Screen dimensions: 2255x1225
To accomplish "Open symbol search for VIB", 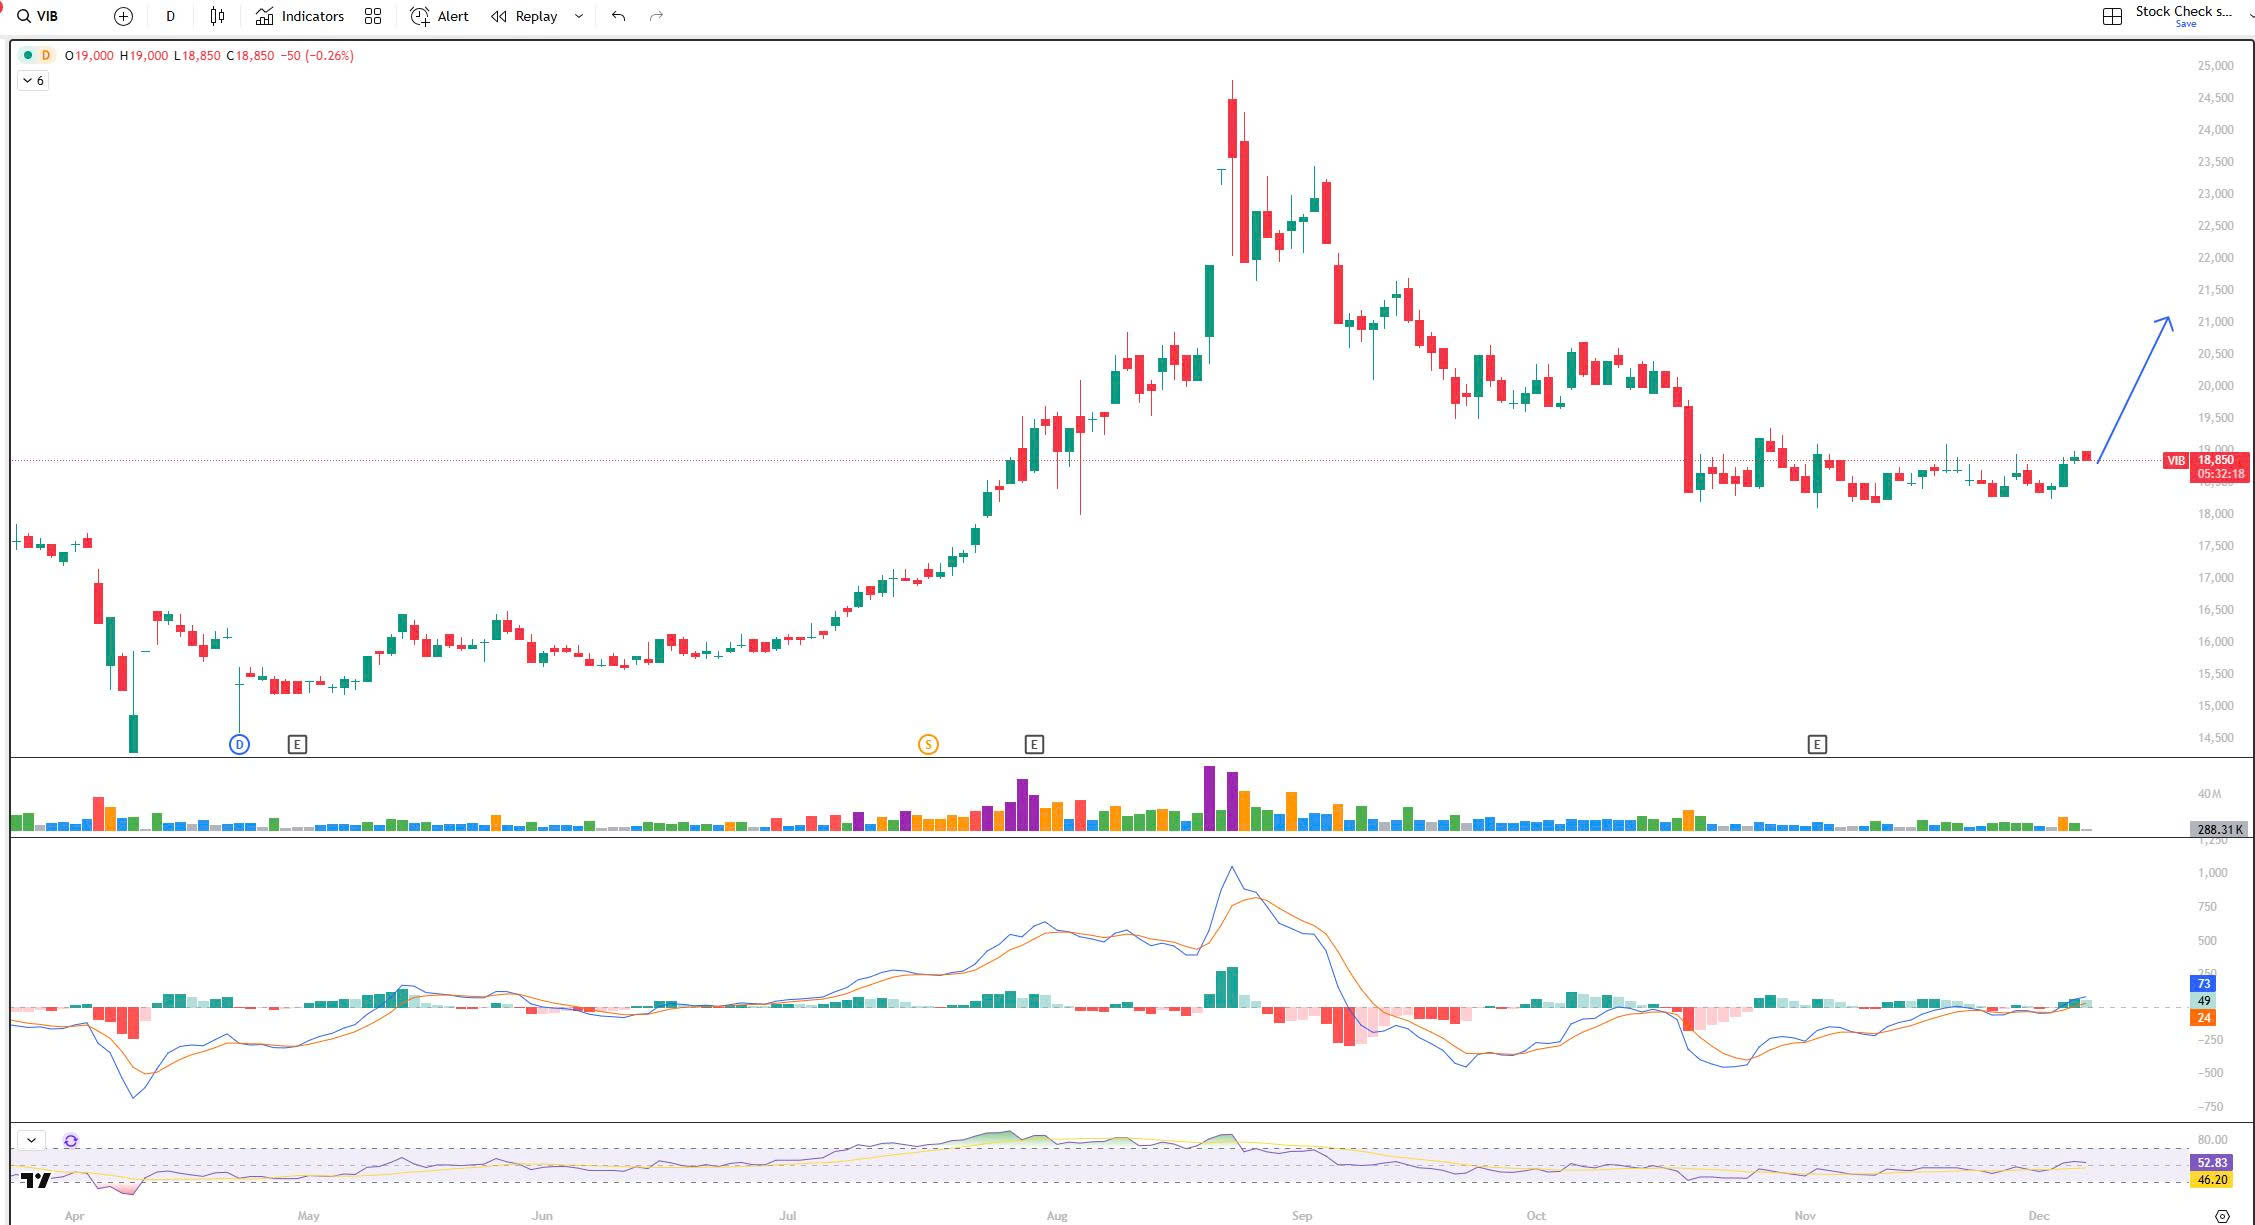I will coord(38,16).
